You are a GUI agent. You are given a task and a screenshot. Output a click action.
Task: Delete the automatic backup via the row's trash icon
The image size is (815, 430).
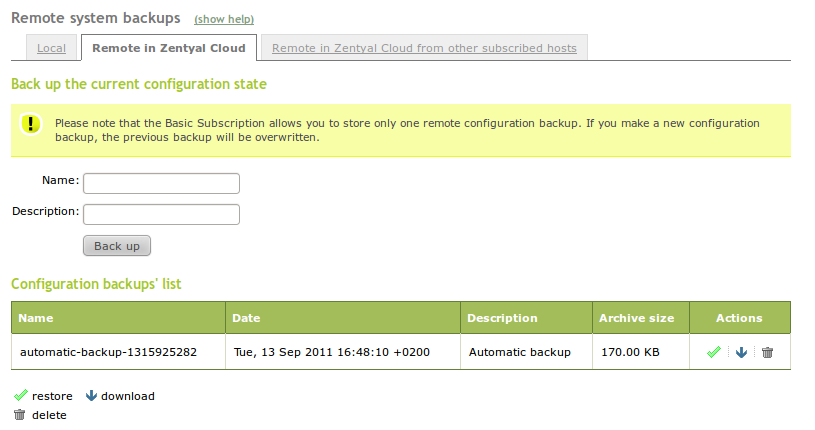pos(767,352)
